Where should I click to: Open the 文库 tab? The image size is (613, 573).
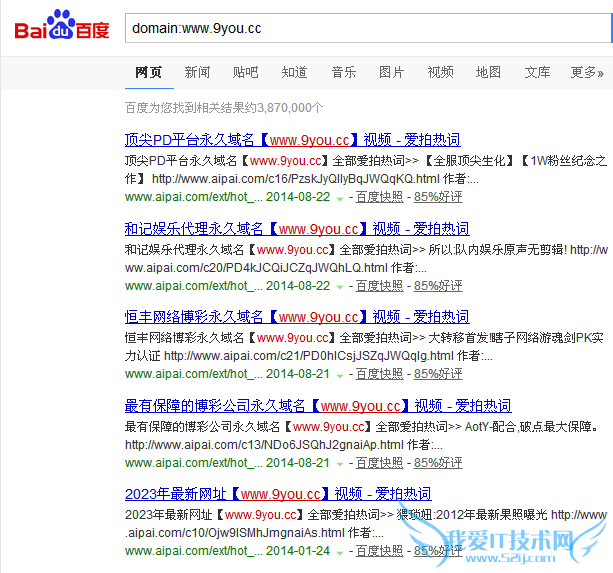537,72
